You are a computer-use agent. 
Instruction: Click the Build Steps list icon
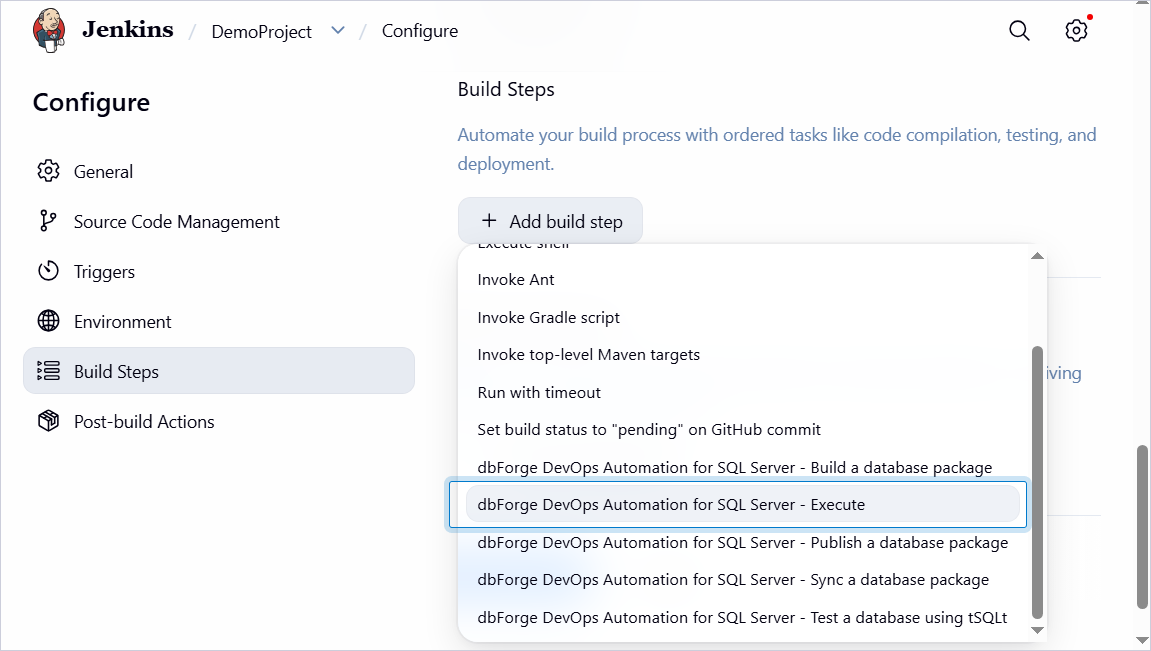[x=48, y=371]
